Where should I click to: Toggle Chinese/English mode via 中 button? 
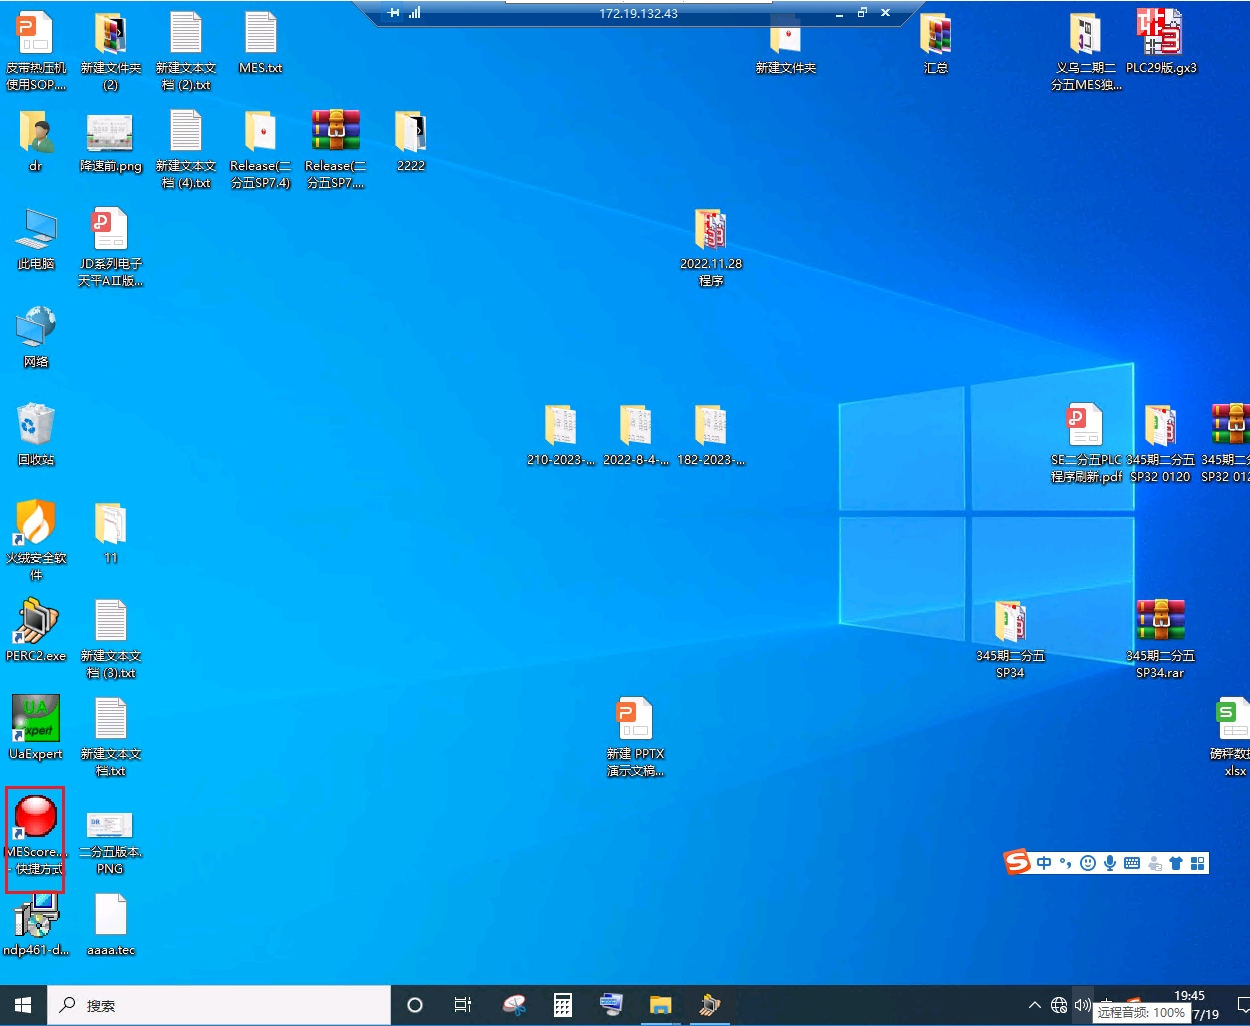(x=1044, y=863)
